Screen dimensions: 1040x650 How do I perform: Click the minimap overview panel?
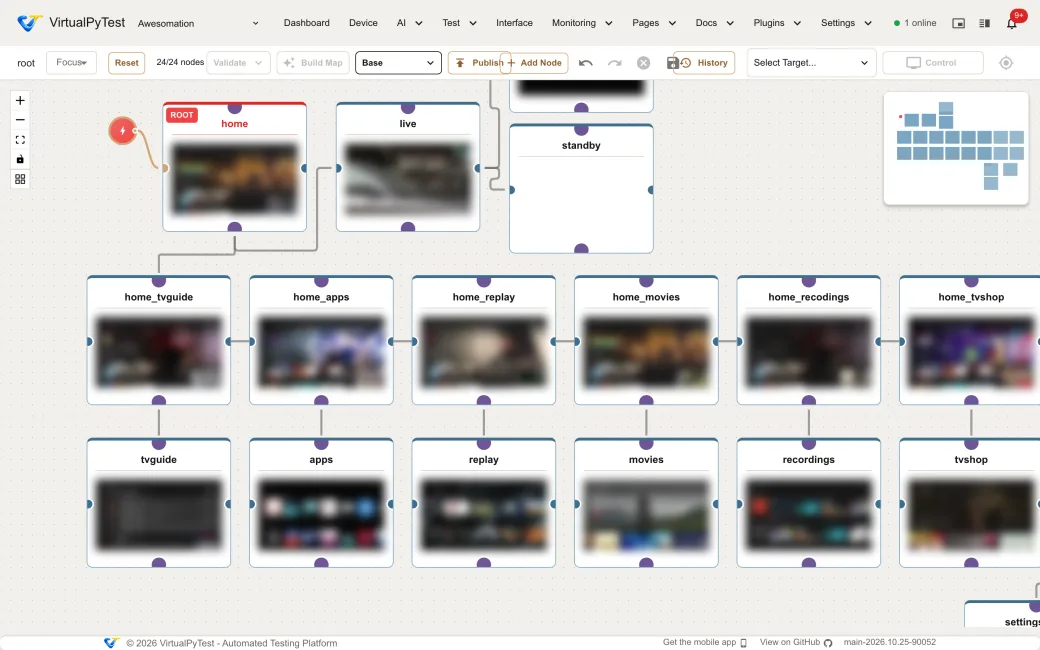coord(956,148)
